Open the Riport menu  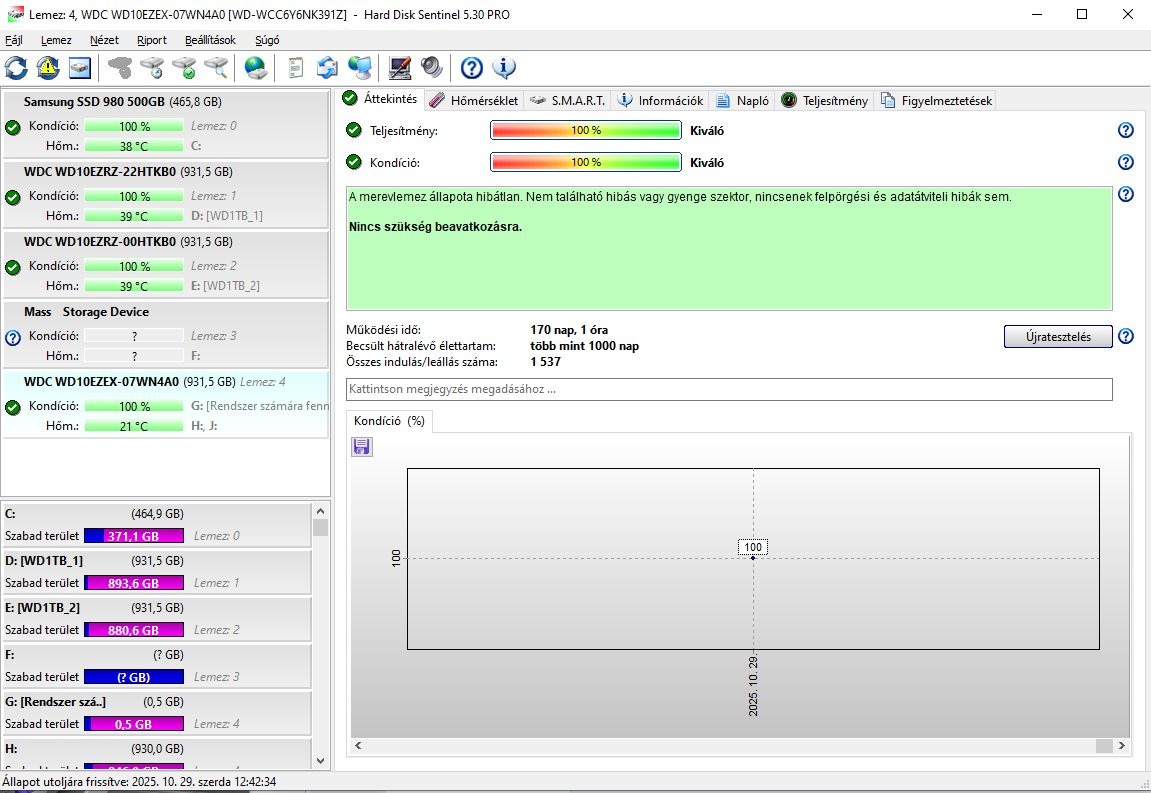[151, 40]
